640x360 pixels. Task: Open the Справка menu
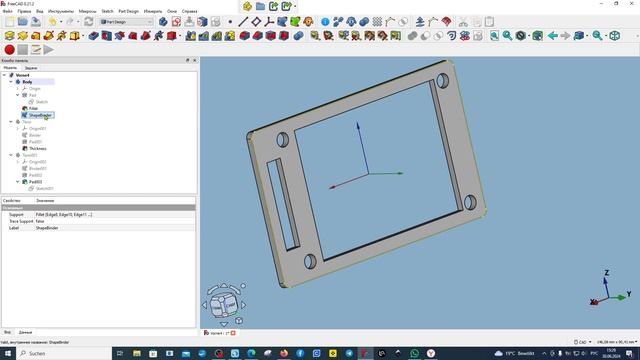[x=189, y=11]
